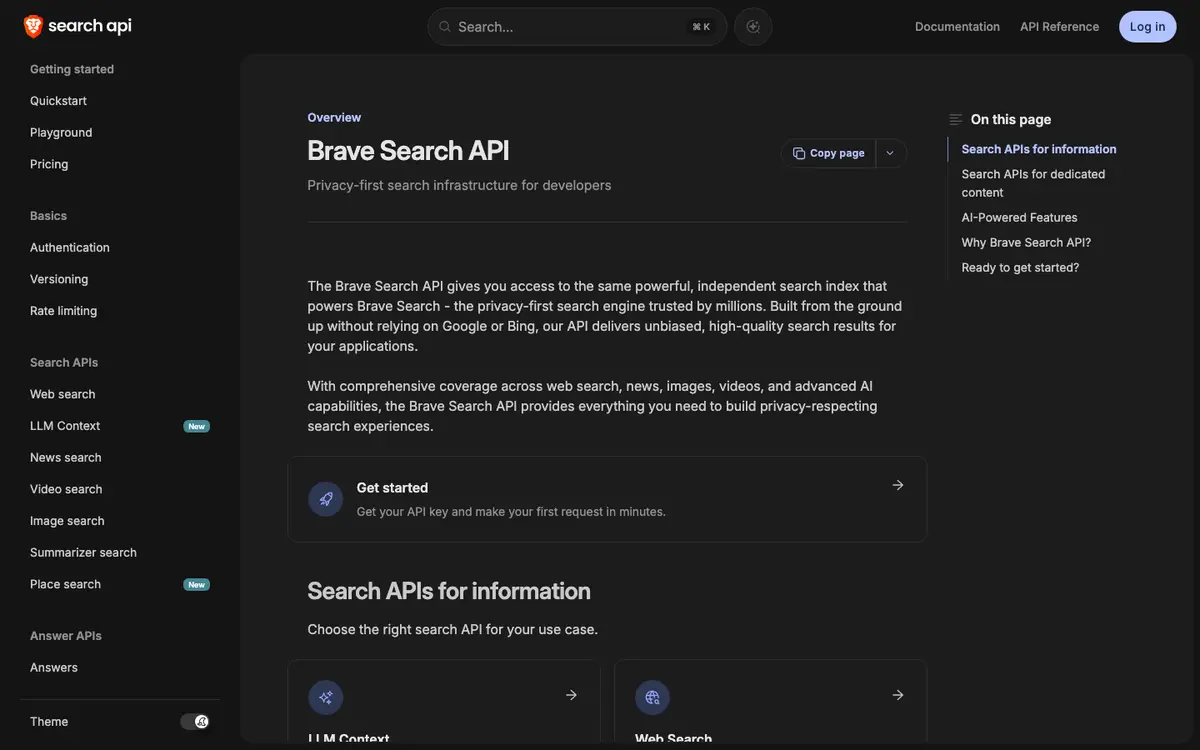1200x750 pixels.
Task: Open the LLM Context card
Action: pyautogui.click(x=444, y=702)
